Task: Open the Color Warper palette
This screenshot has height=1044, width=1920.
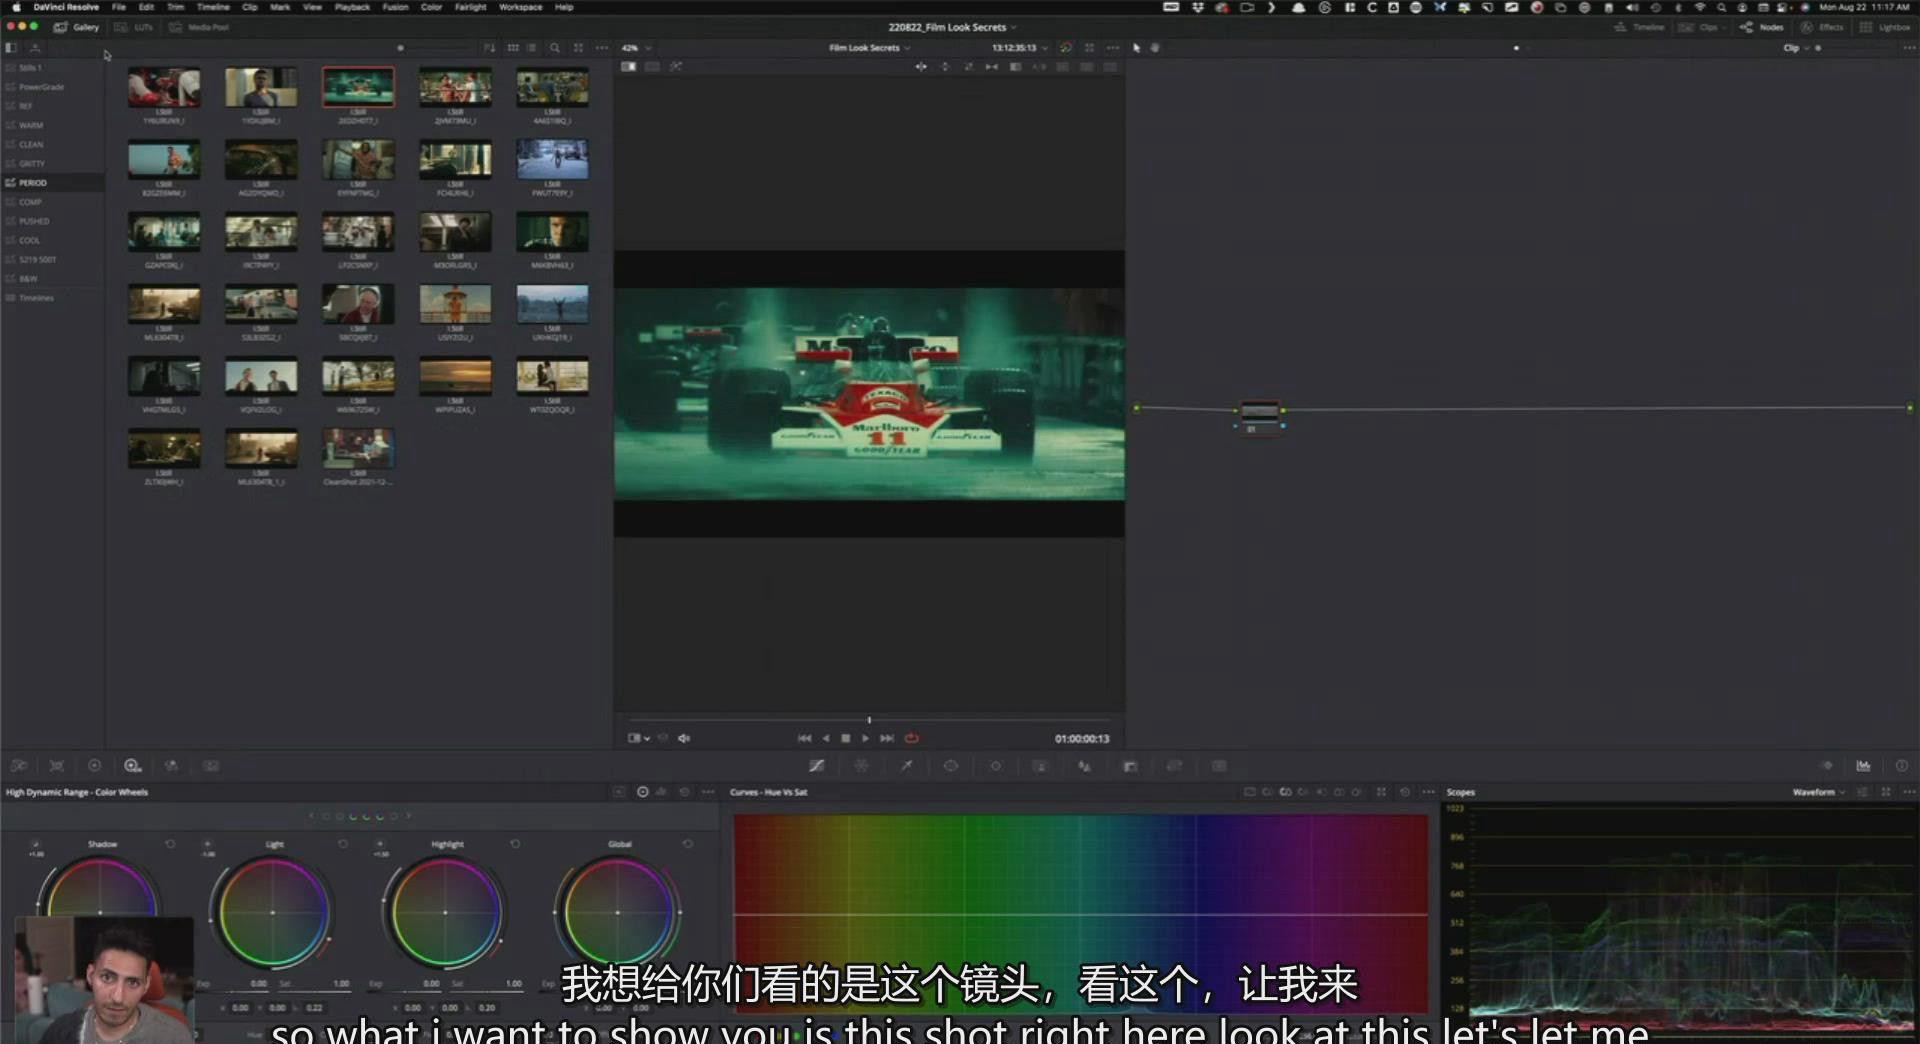Action: click(861, 766)
